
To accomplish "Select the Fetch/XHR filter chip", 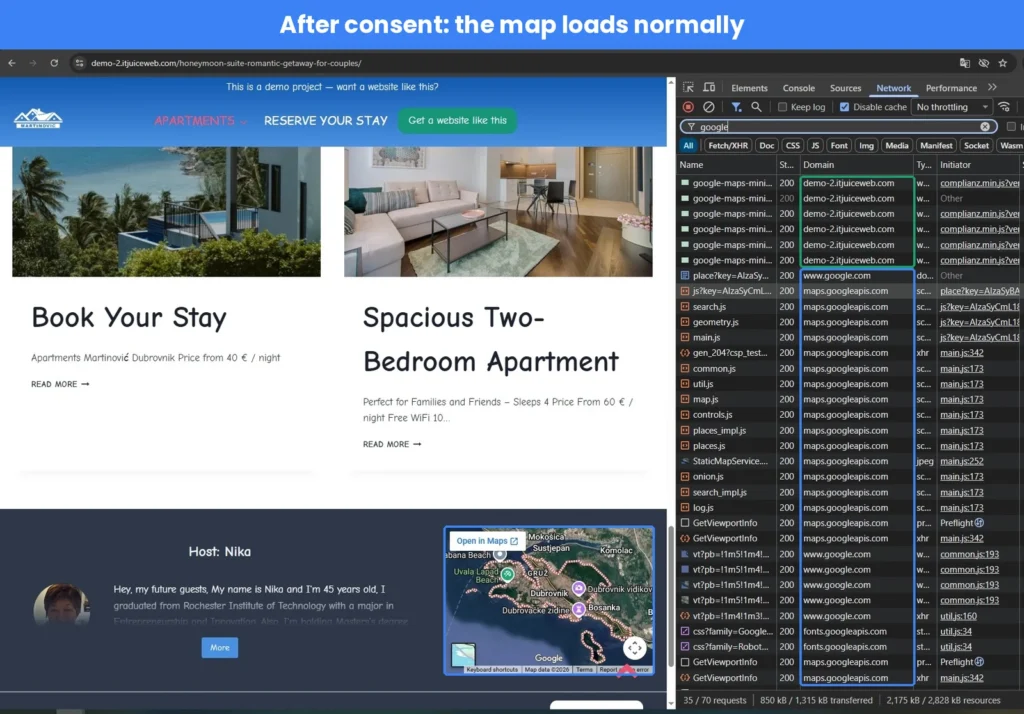I will click(728, 146).
